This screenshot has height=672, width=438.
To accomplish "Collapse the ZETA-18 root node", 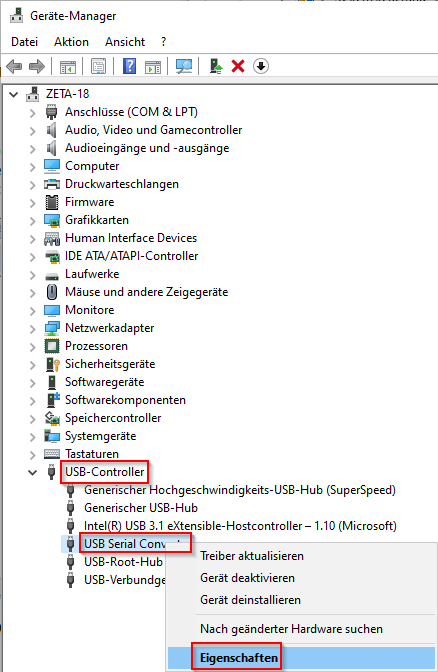I will pos(14,94).
